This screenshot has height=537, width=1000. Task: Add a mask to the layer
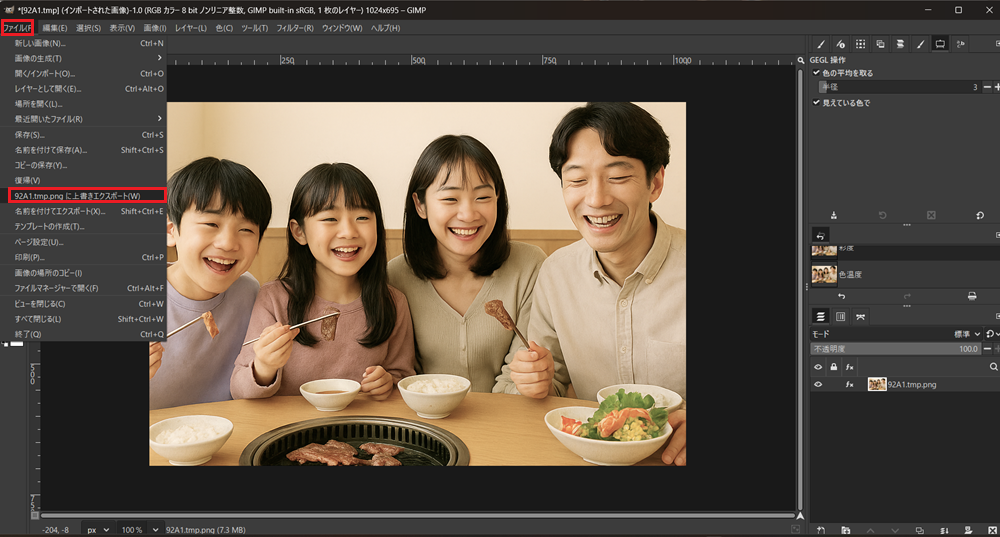(968, 530)
